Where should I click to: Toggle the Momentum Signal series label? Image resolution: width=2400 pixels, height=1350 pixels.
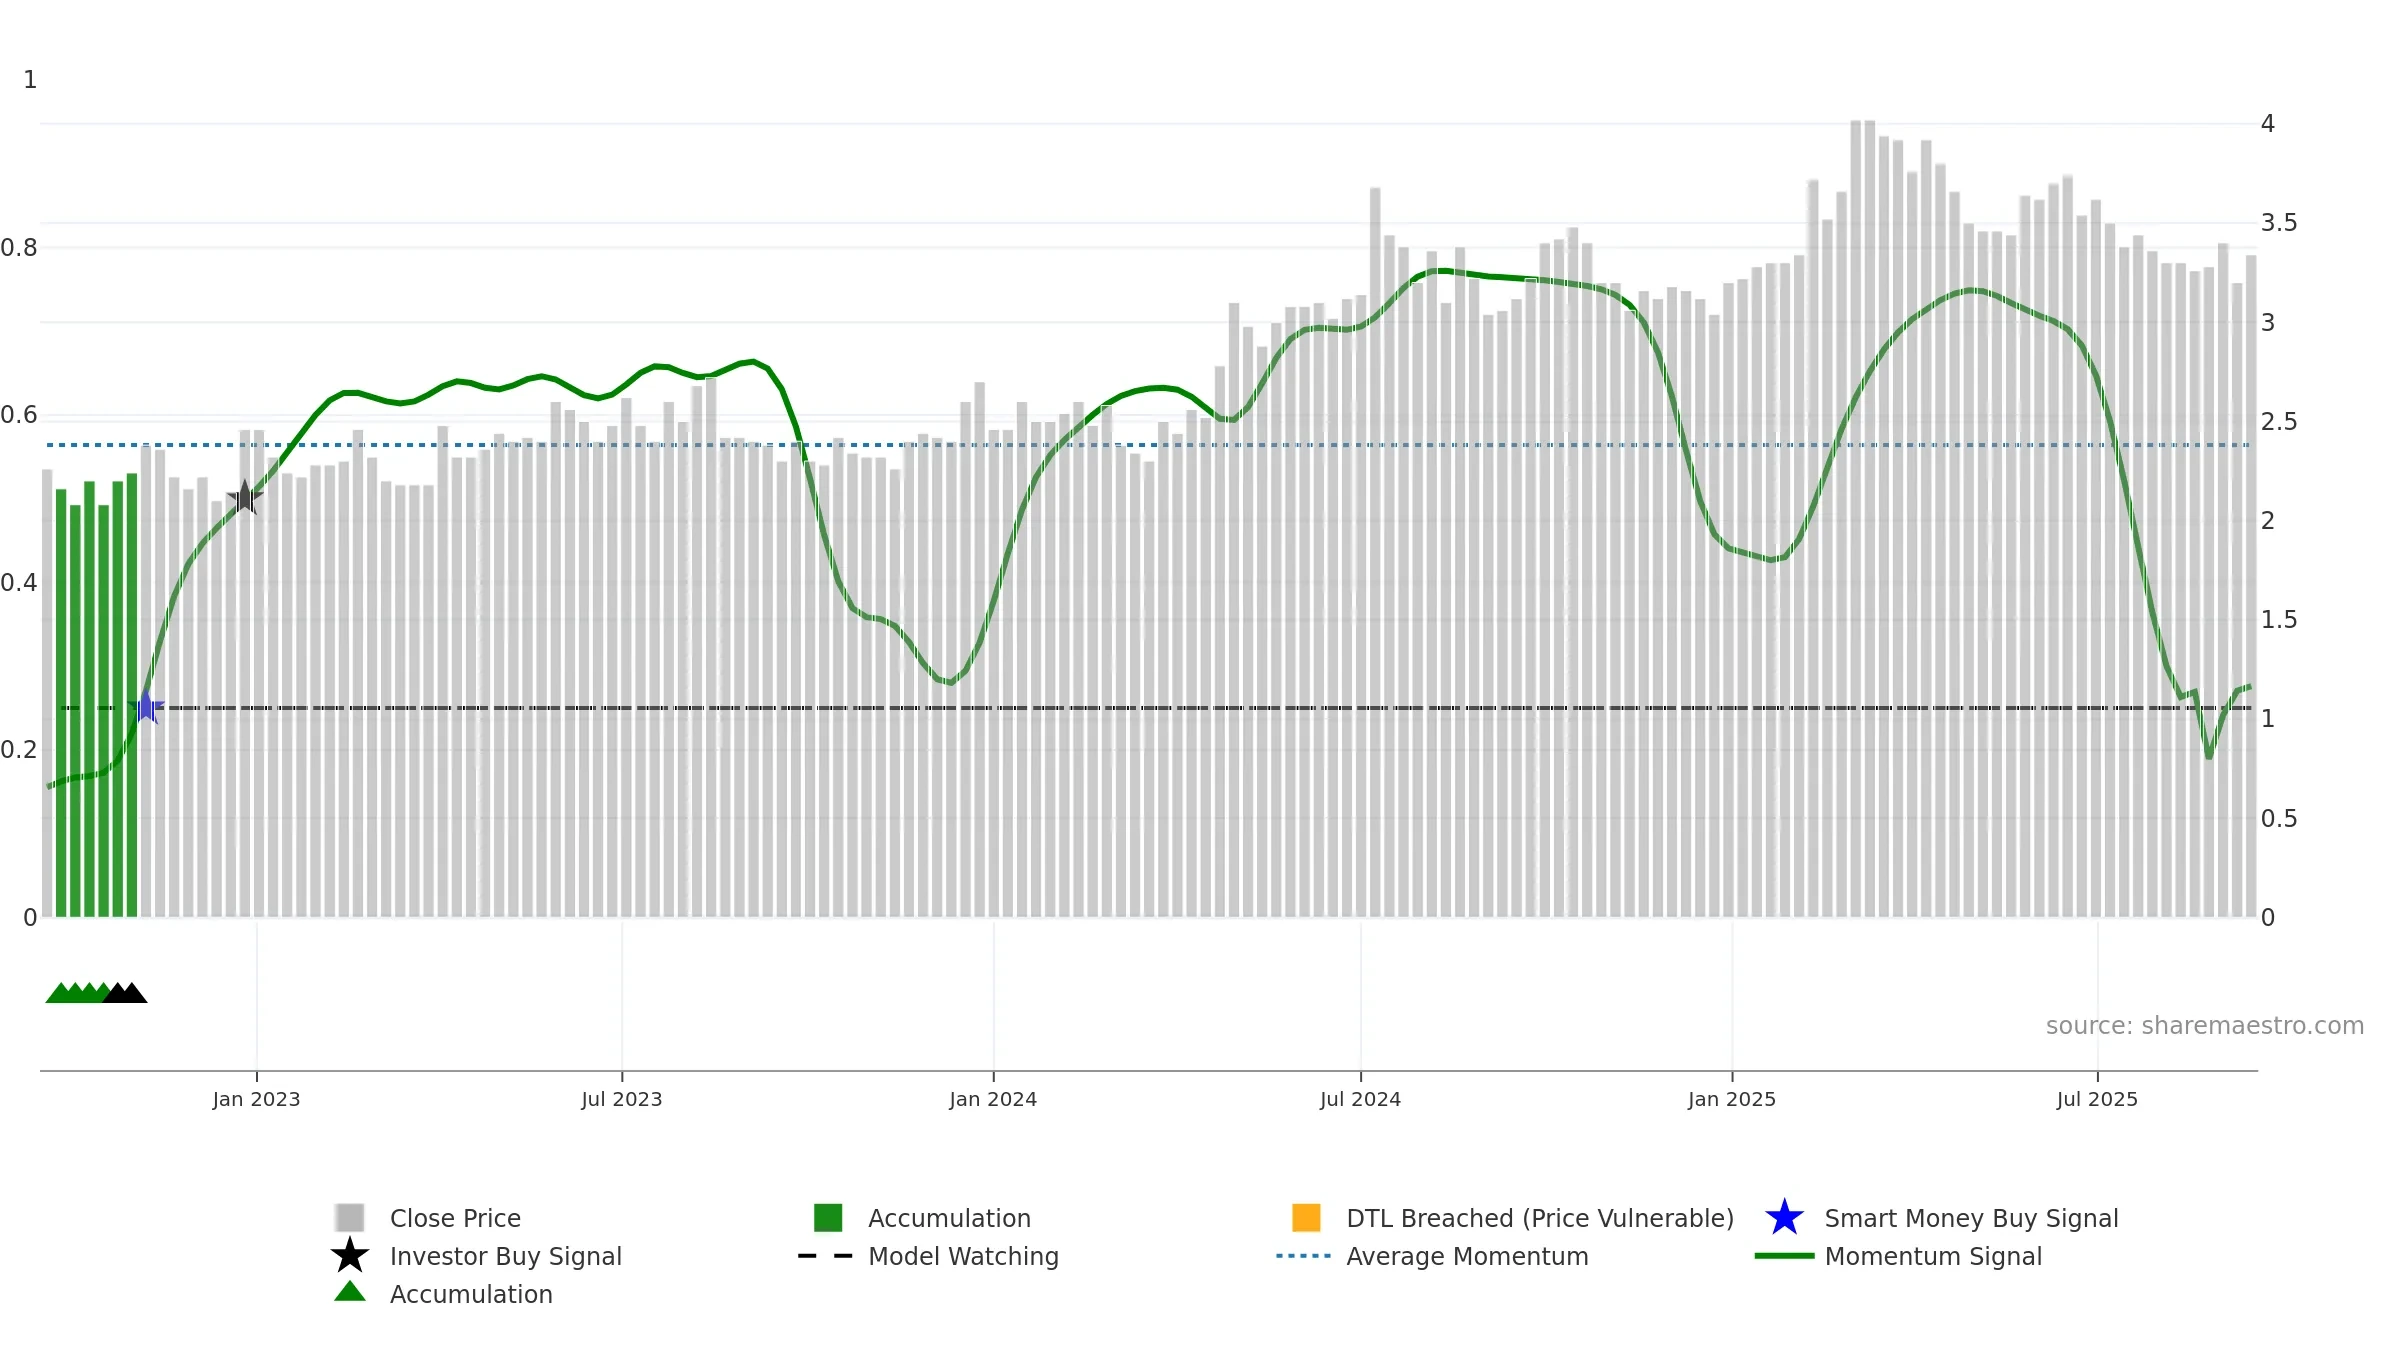click(1933, 1256)
